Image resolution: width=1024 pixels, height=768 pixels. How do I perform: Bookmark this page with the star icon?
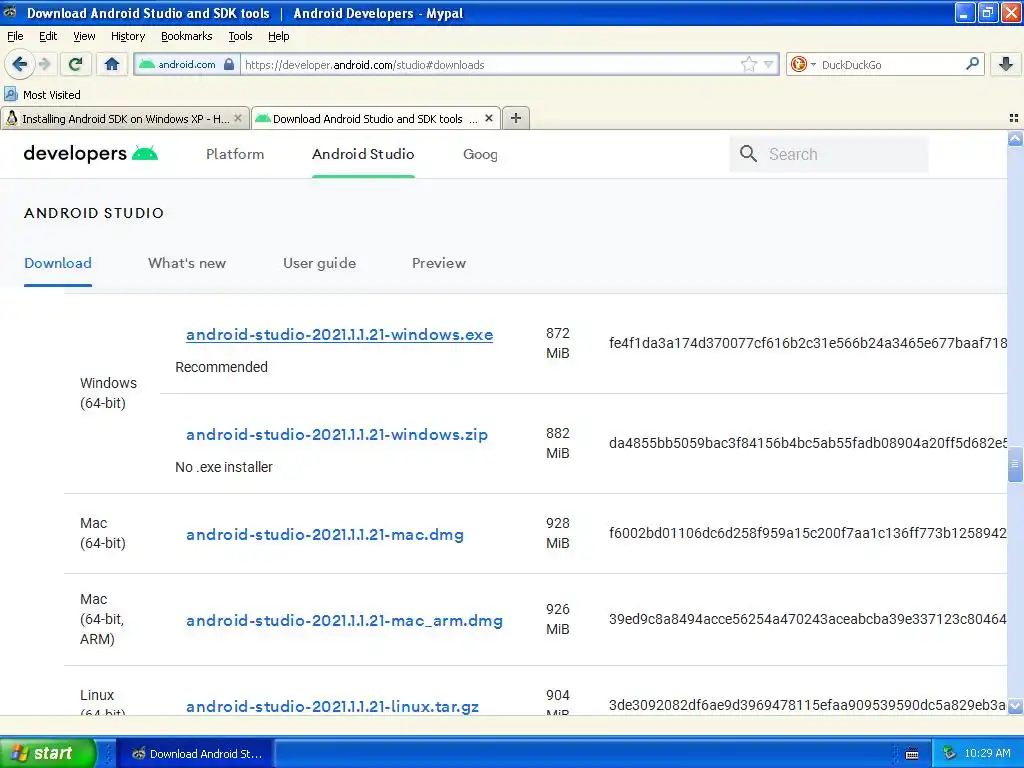click(x=748, y=64)
